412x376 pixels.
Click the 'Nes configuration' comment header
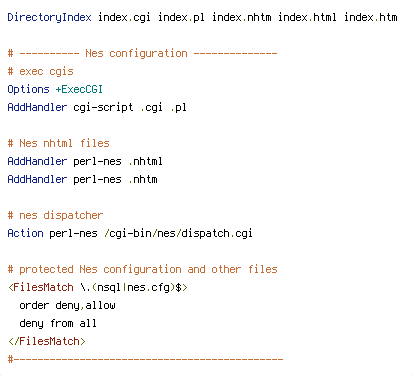(x=142, y=53)
